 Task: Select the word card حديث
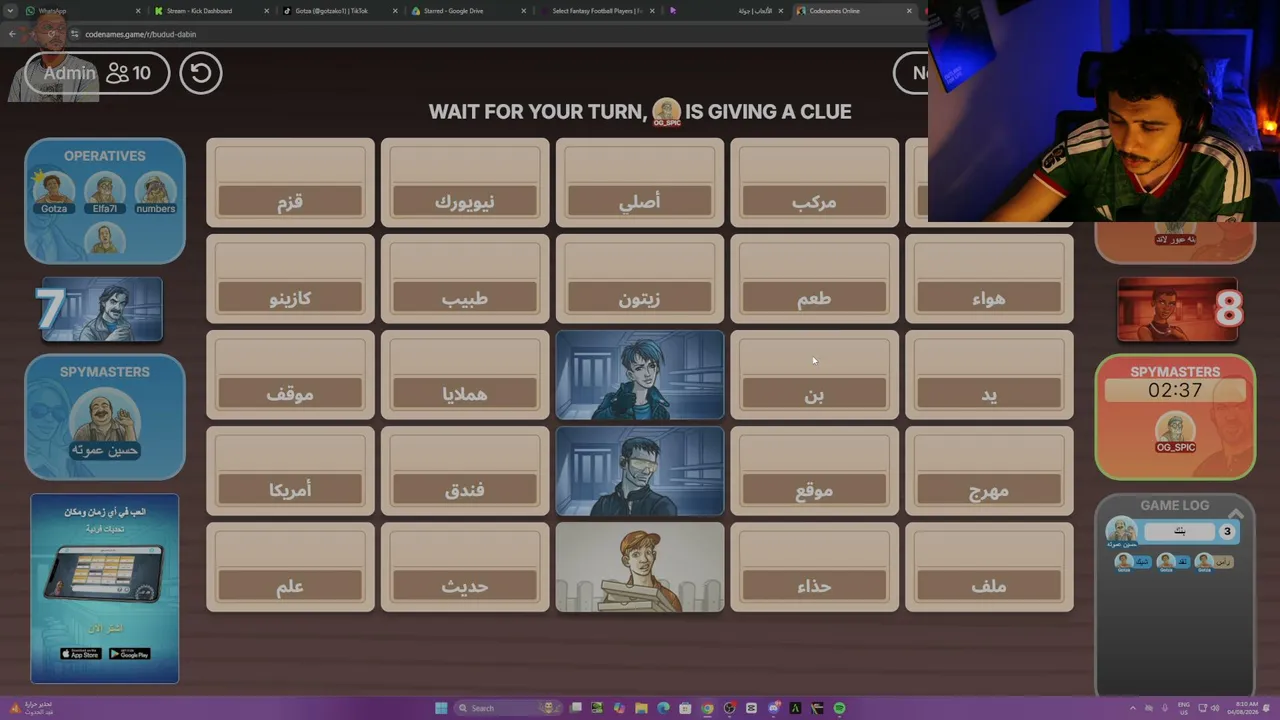pos(465,567)
